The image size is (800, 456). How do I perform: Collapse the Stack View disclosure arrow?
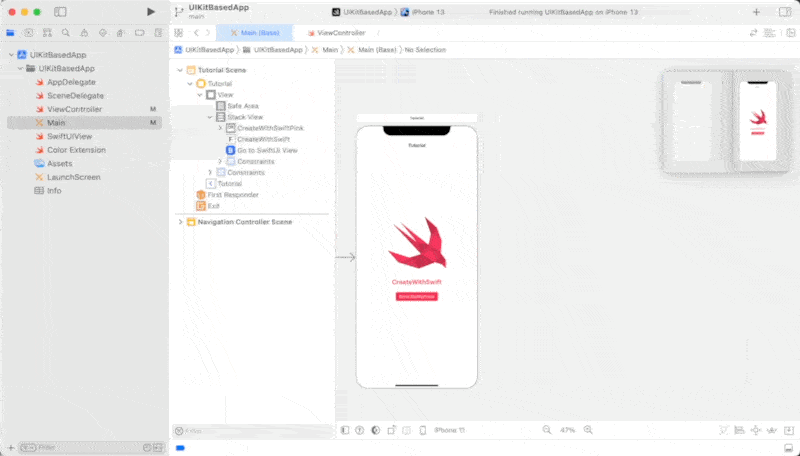210,117
